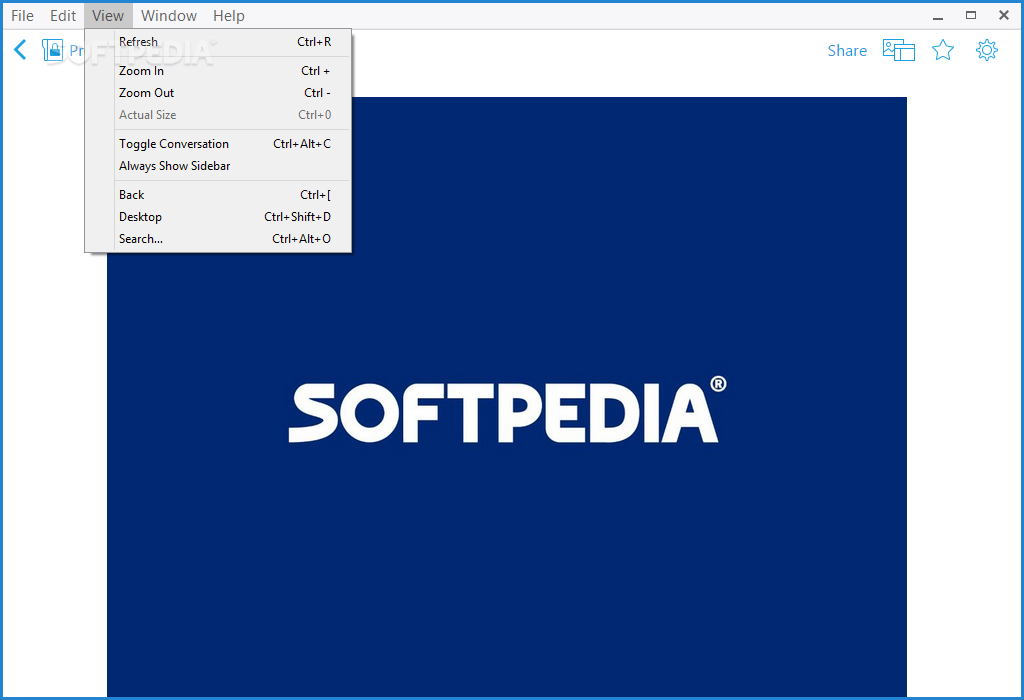Open the Help menu
Viewport: 1024px width, 700px height.
(229, 16)
